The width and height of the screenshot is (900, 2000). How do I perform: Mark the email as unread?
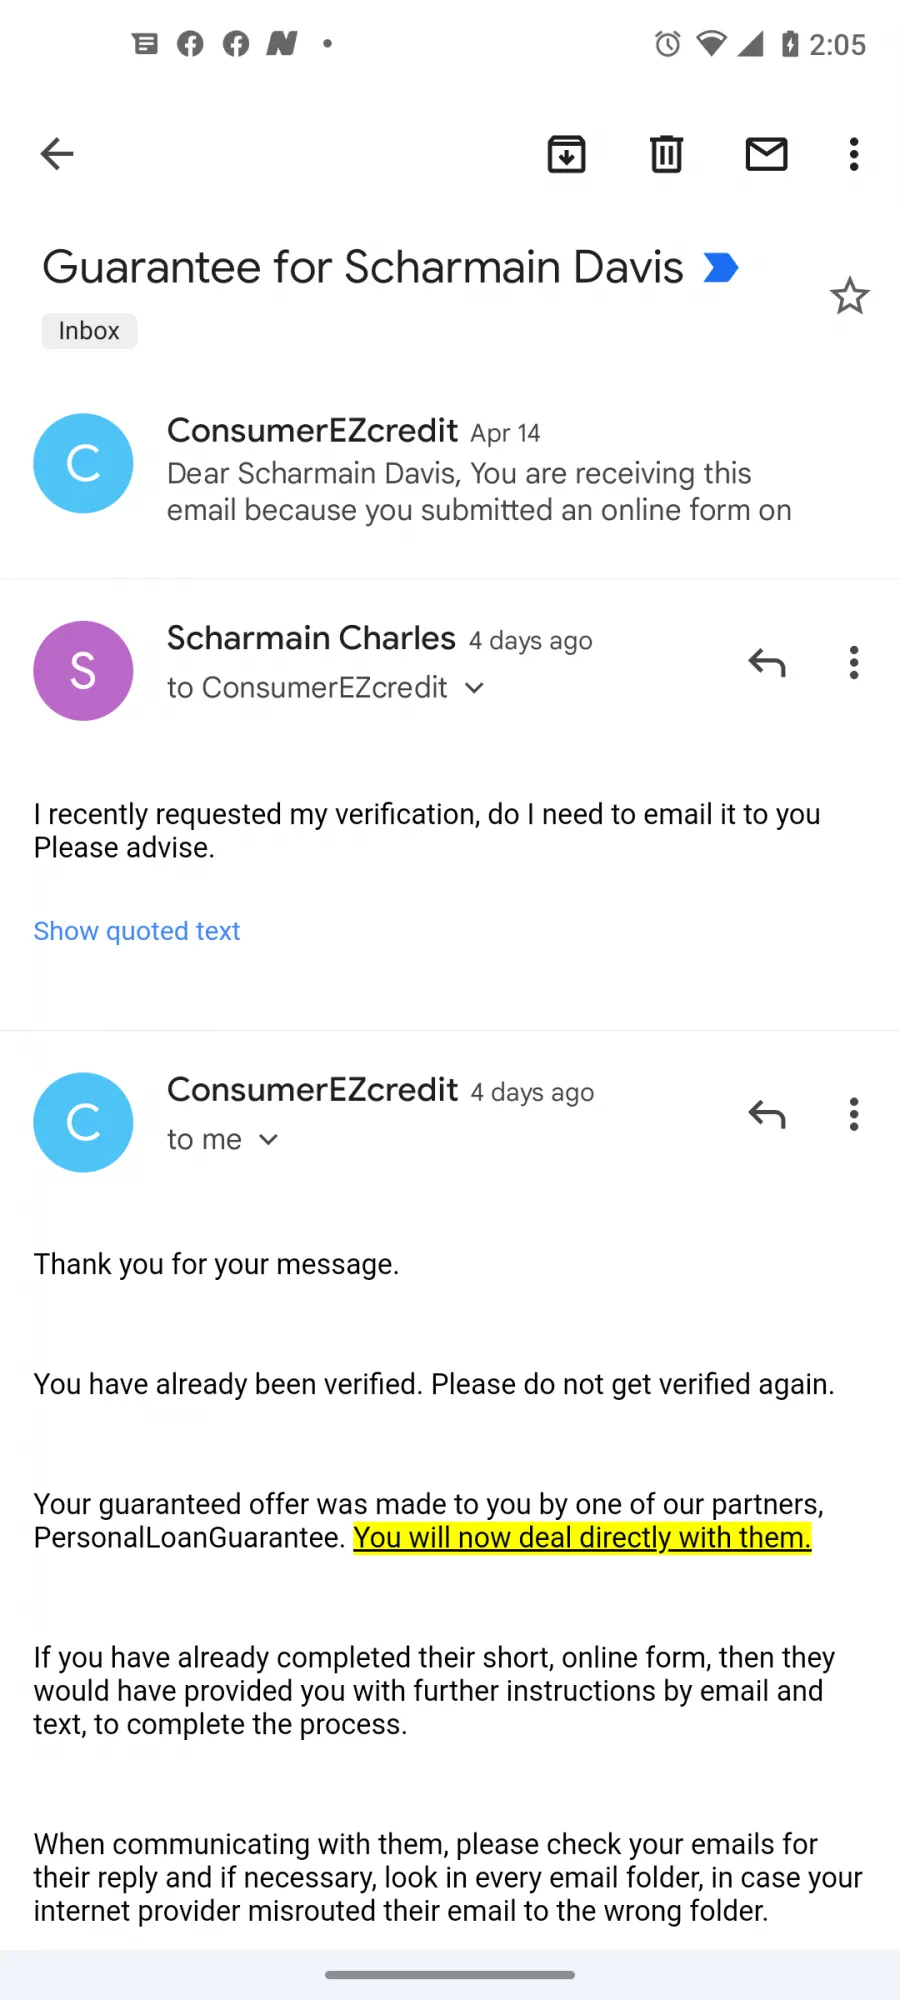tap(767, 154)
